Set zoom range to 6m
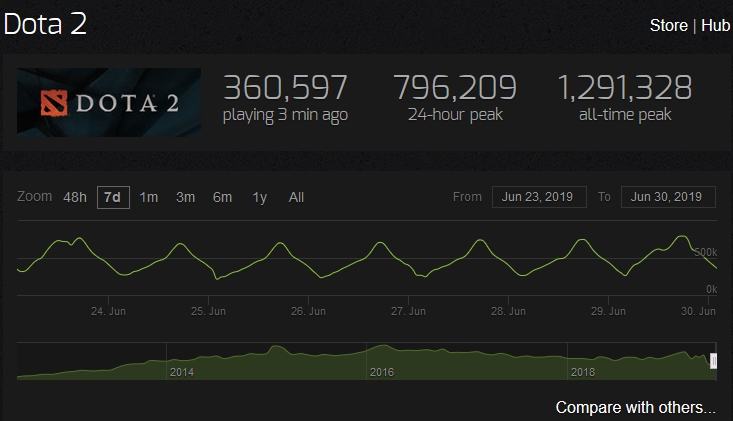 223,197
